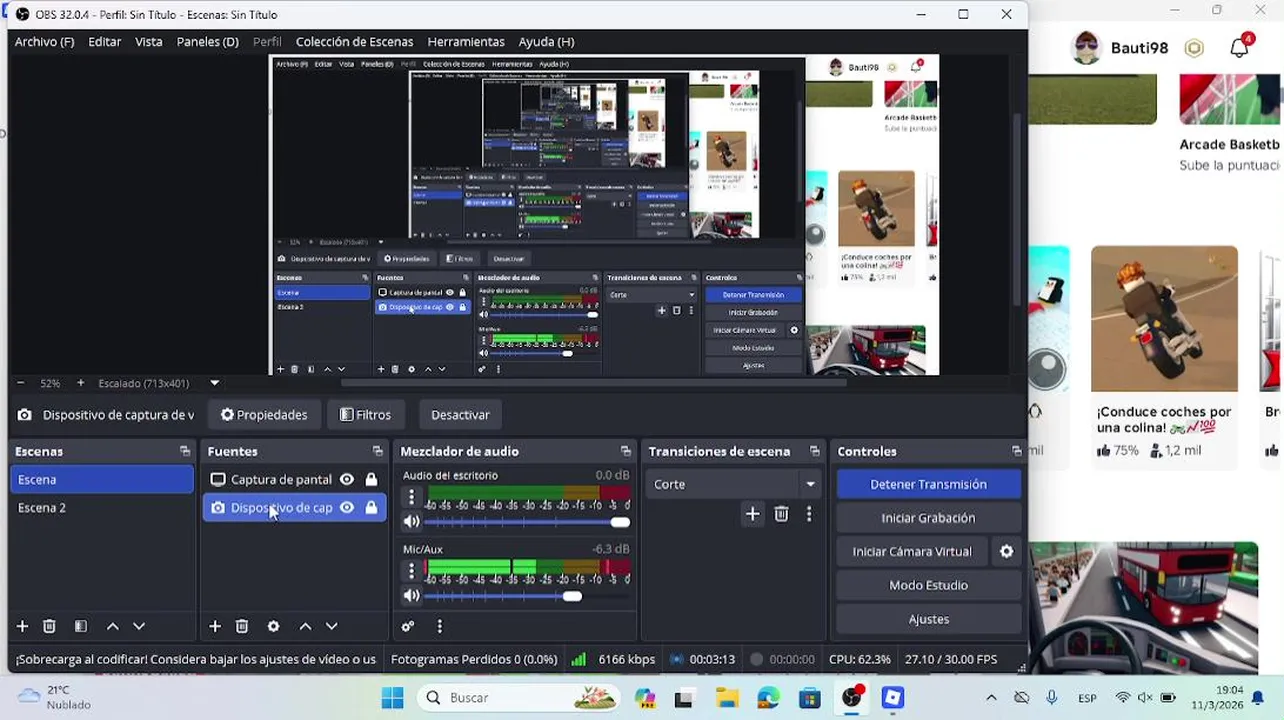The height and width of the screenshot is (720, 1284).
Task: Remove the selected source with the trash icon
Action: [242, 626]
